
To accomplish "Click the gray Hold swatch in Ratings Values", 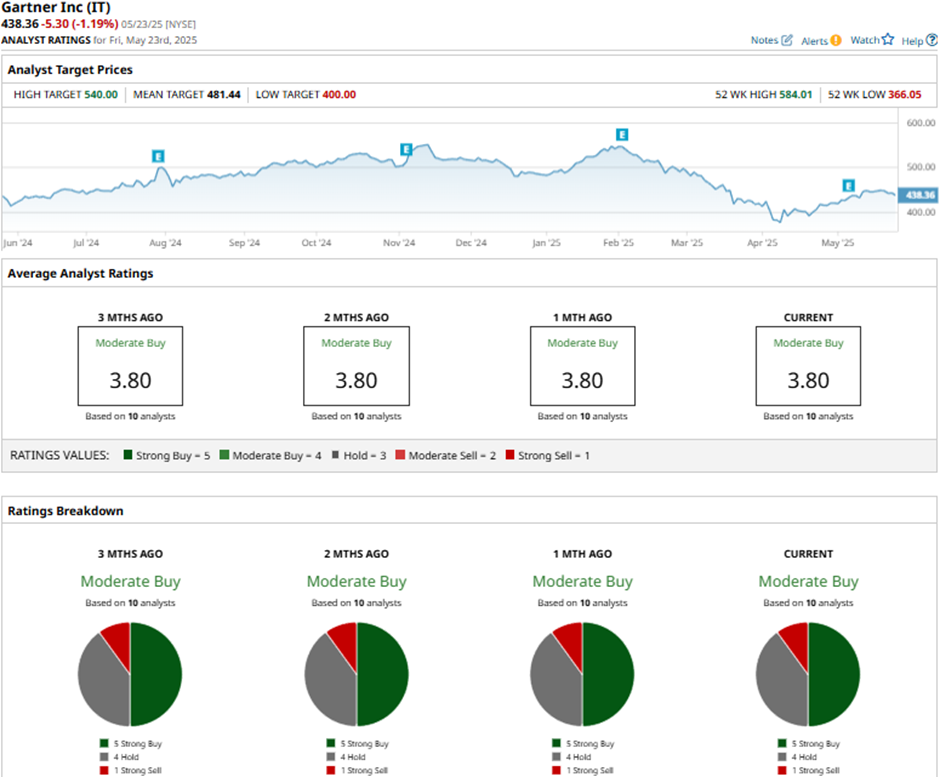I will pos(333,456).
